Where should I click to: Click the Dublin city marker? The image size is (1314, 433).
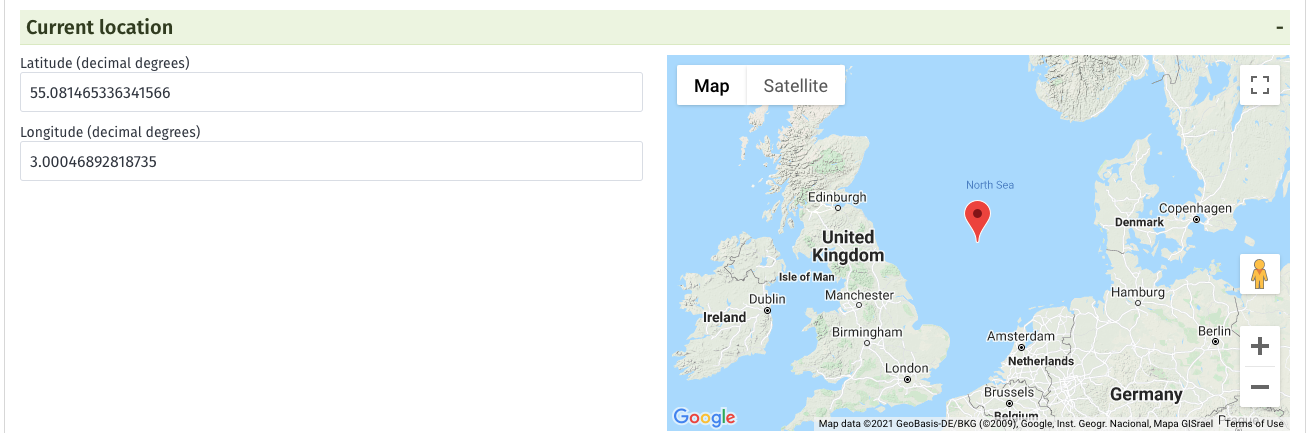point(767,310)
